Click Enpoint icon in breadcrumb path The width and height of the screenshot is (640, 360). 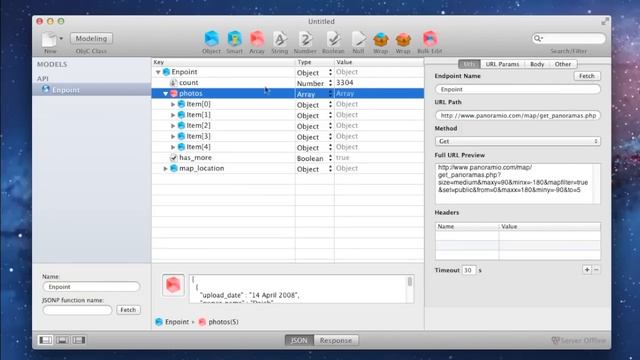[159, 322]
